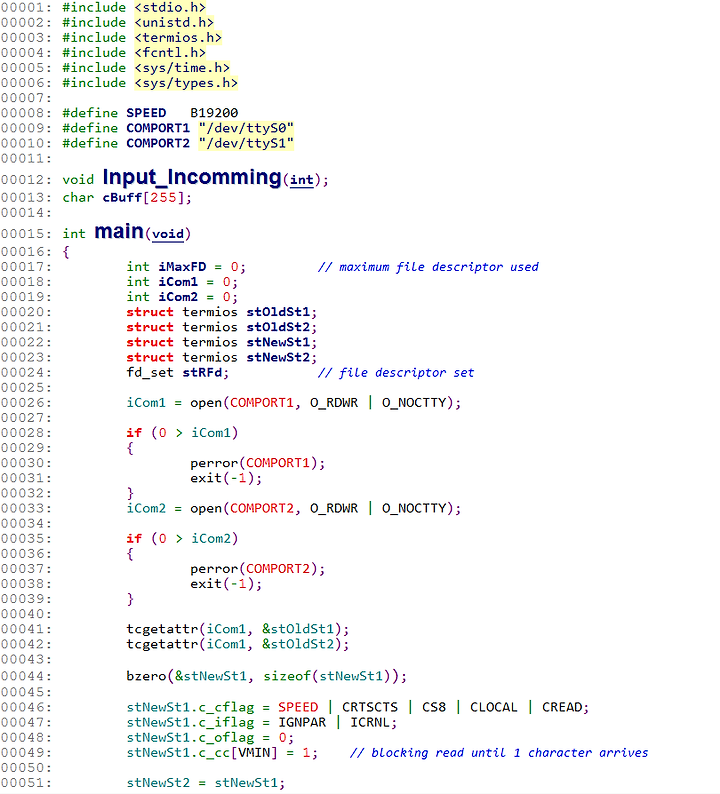Click the stNewSt1 declaration on line 22
Image resolution: width=720 pixels, height=794 pixels.
pos(278,342)
